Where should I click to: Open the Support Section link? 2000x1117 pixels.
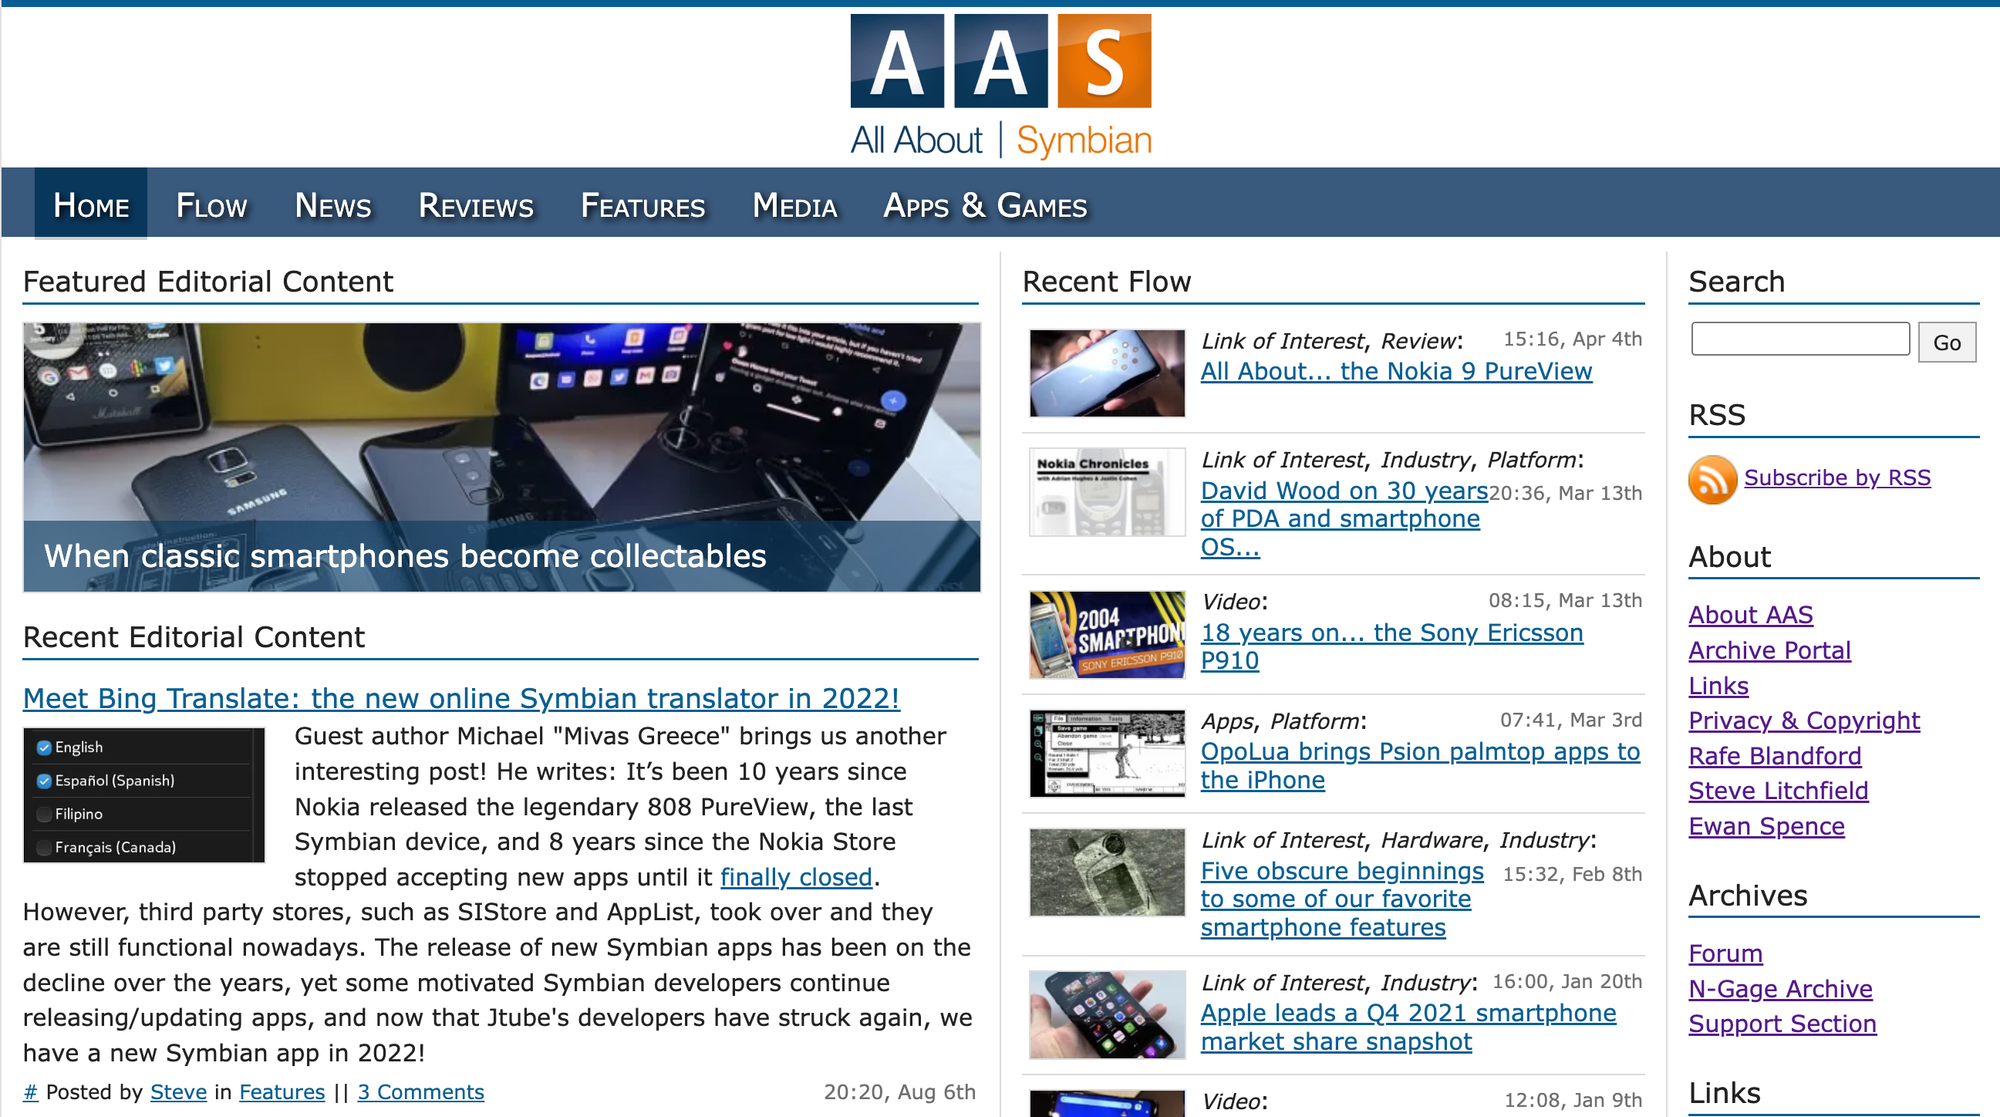pyautogui.click(x=1782, y=1024)
